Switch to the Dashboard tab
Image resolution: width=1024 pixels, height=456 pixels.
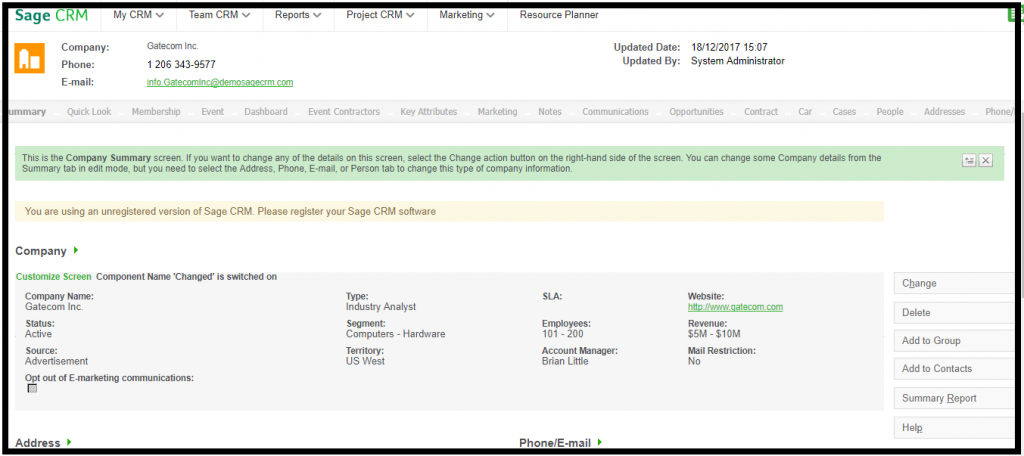click(266, 112)
